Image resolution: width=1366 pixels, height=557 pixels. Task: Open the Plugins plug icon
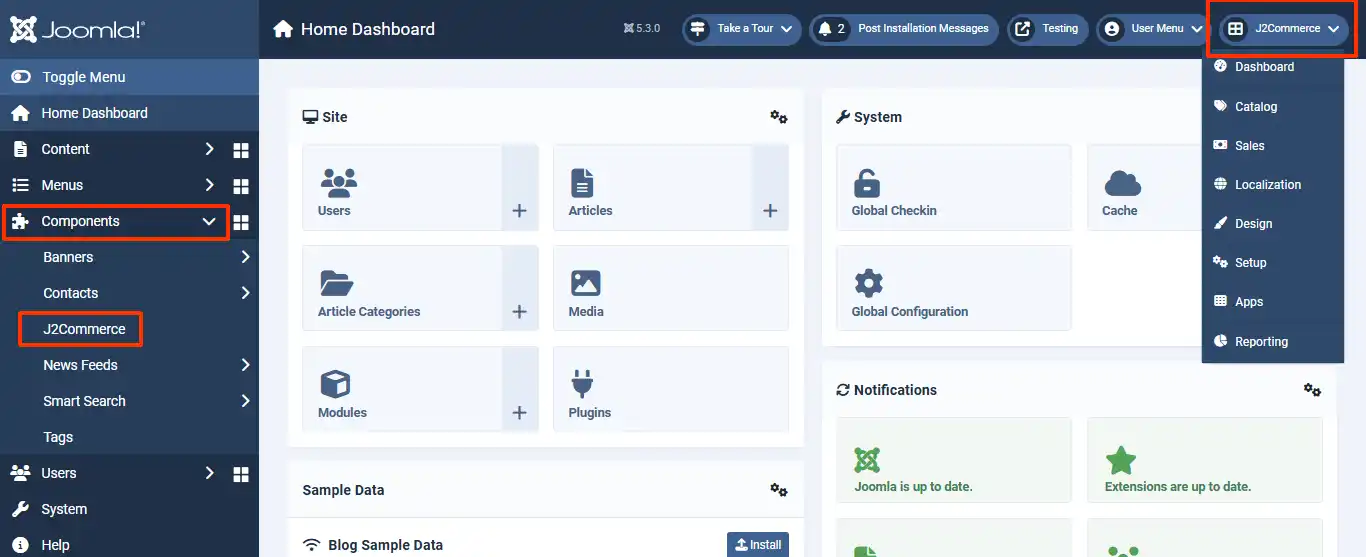[582, 384]
